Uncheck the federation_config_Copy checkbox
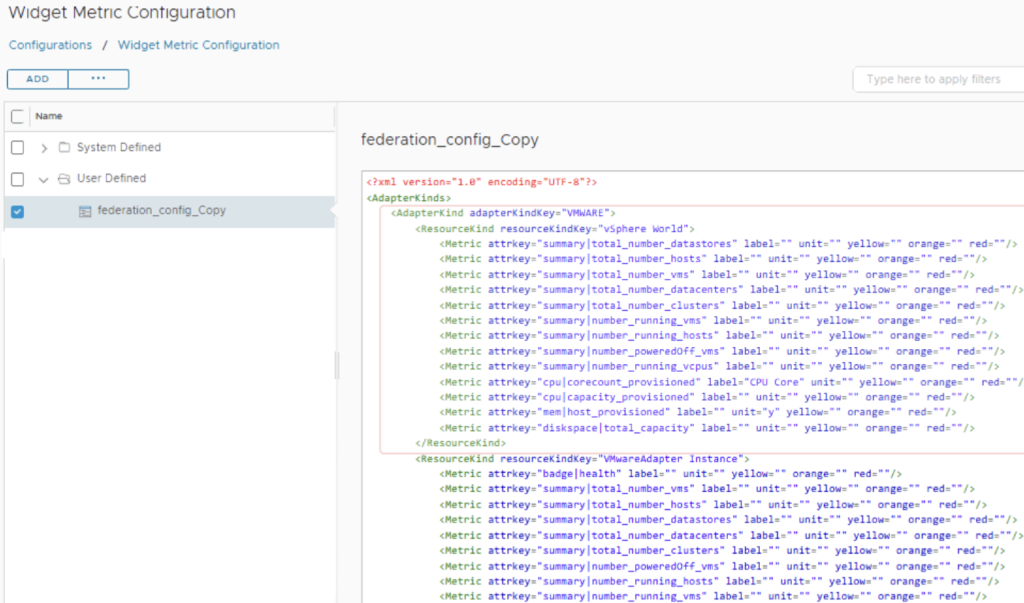This screenshot has width=1024, height=603. tap(18, 212)
